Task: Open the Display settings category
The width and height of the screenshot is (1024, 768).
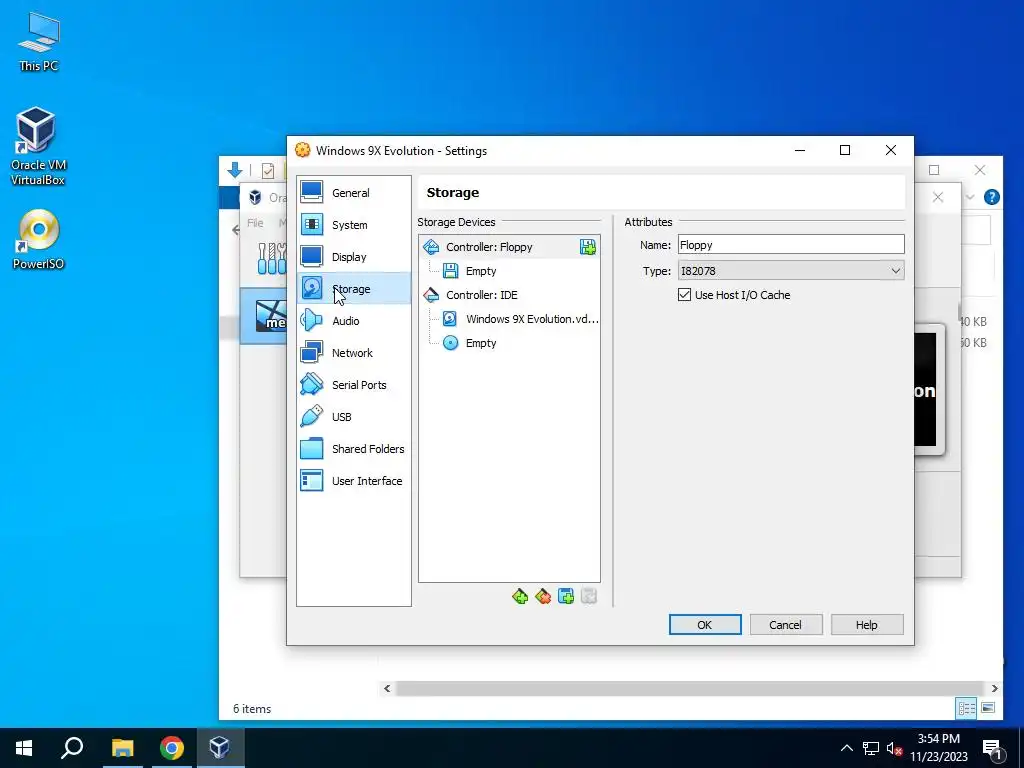Action: (x=353, y=257)
